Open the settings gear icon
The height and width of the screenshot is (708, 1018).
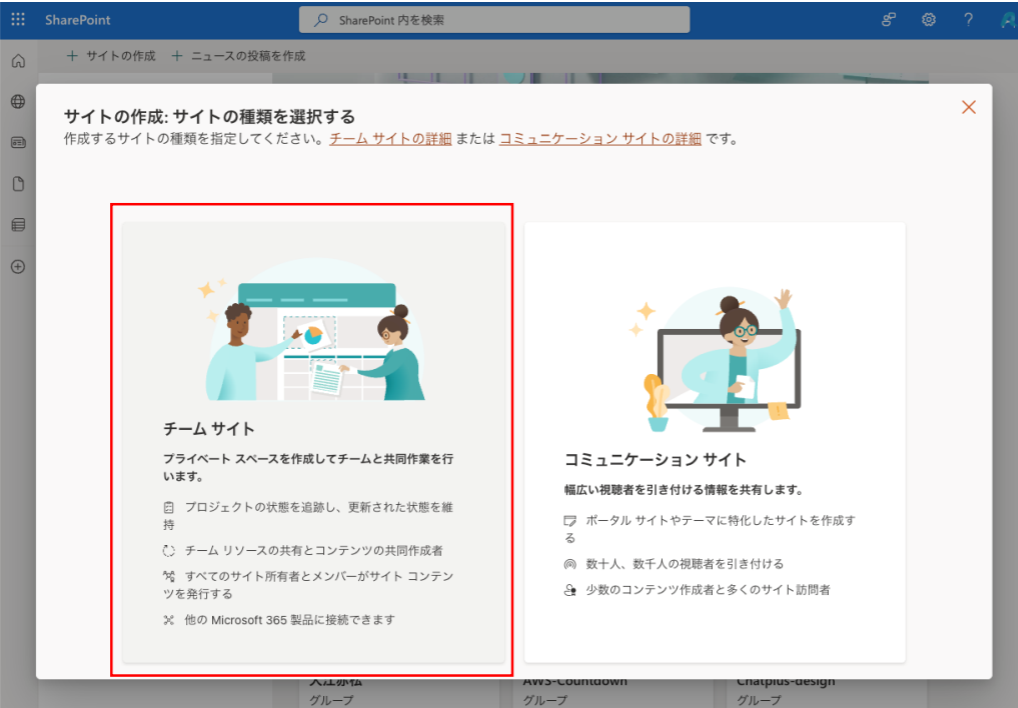928,19
